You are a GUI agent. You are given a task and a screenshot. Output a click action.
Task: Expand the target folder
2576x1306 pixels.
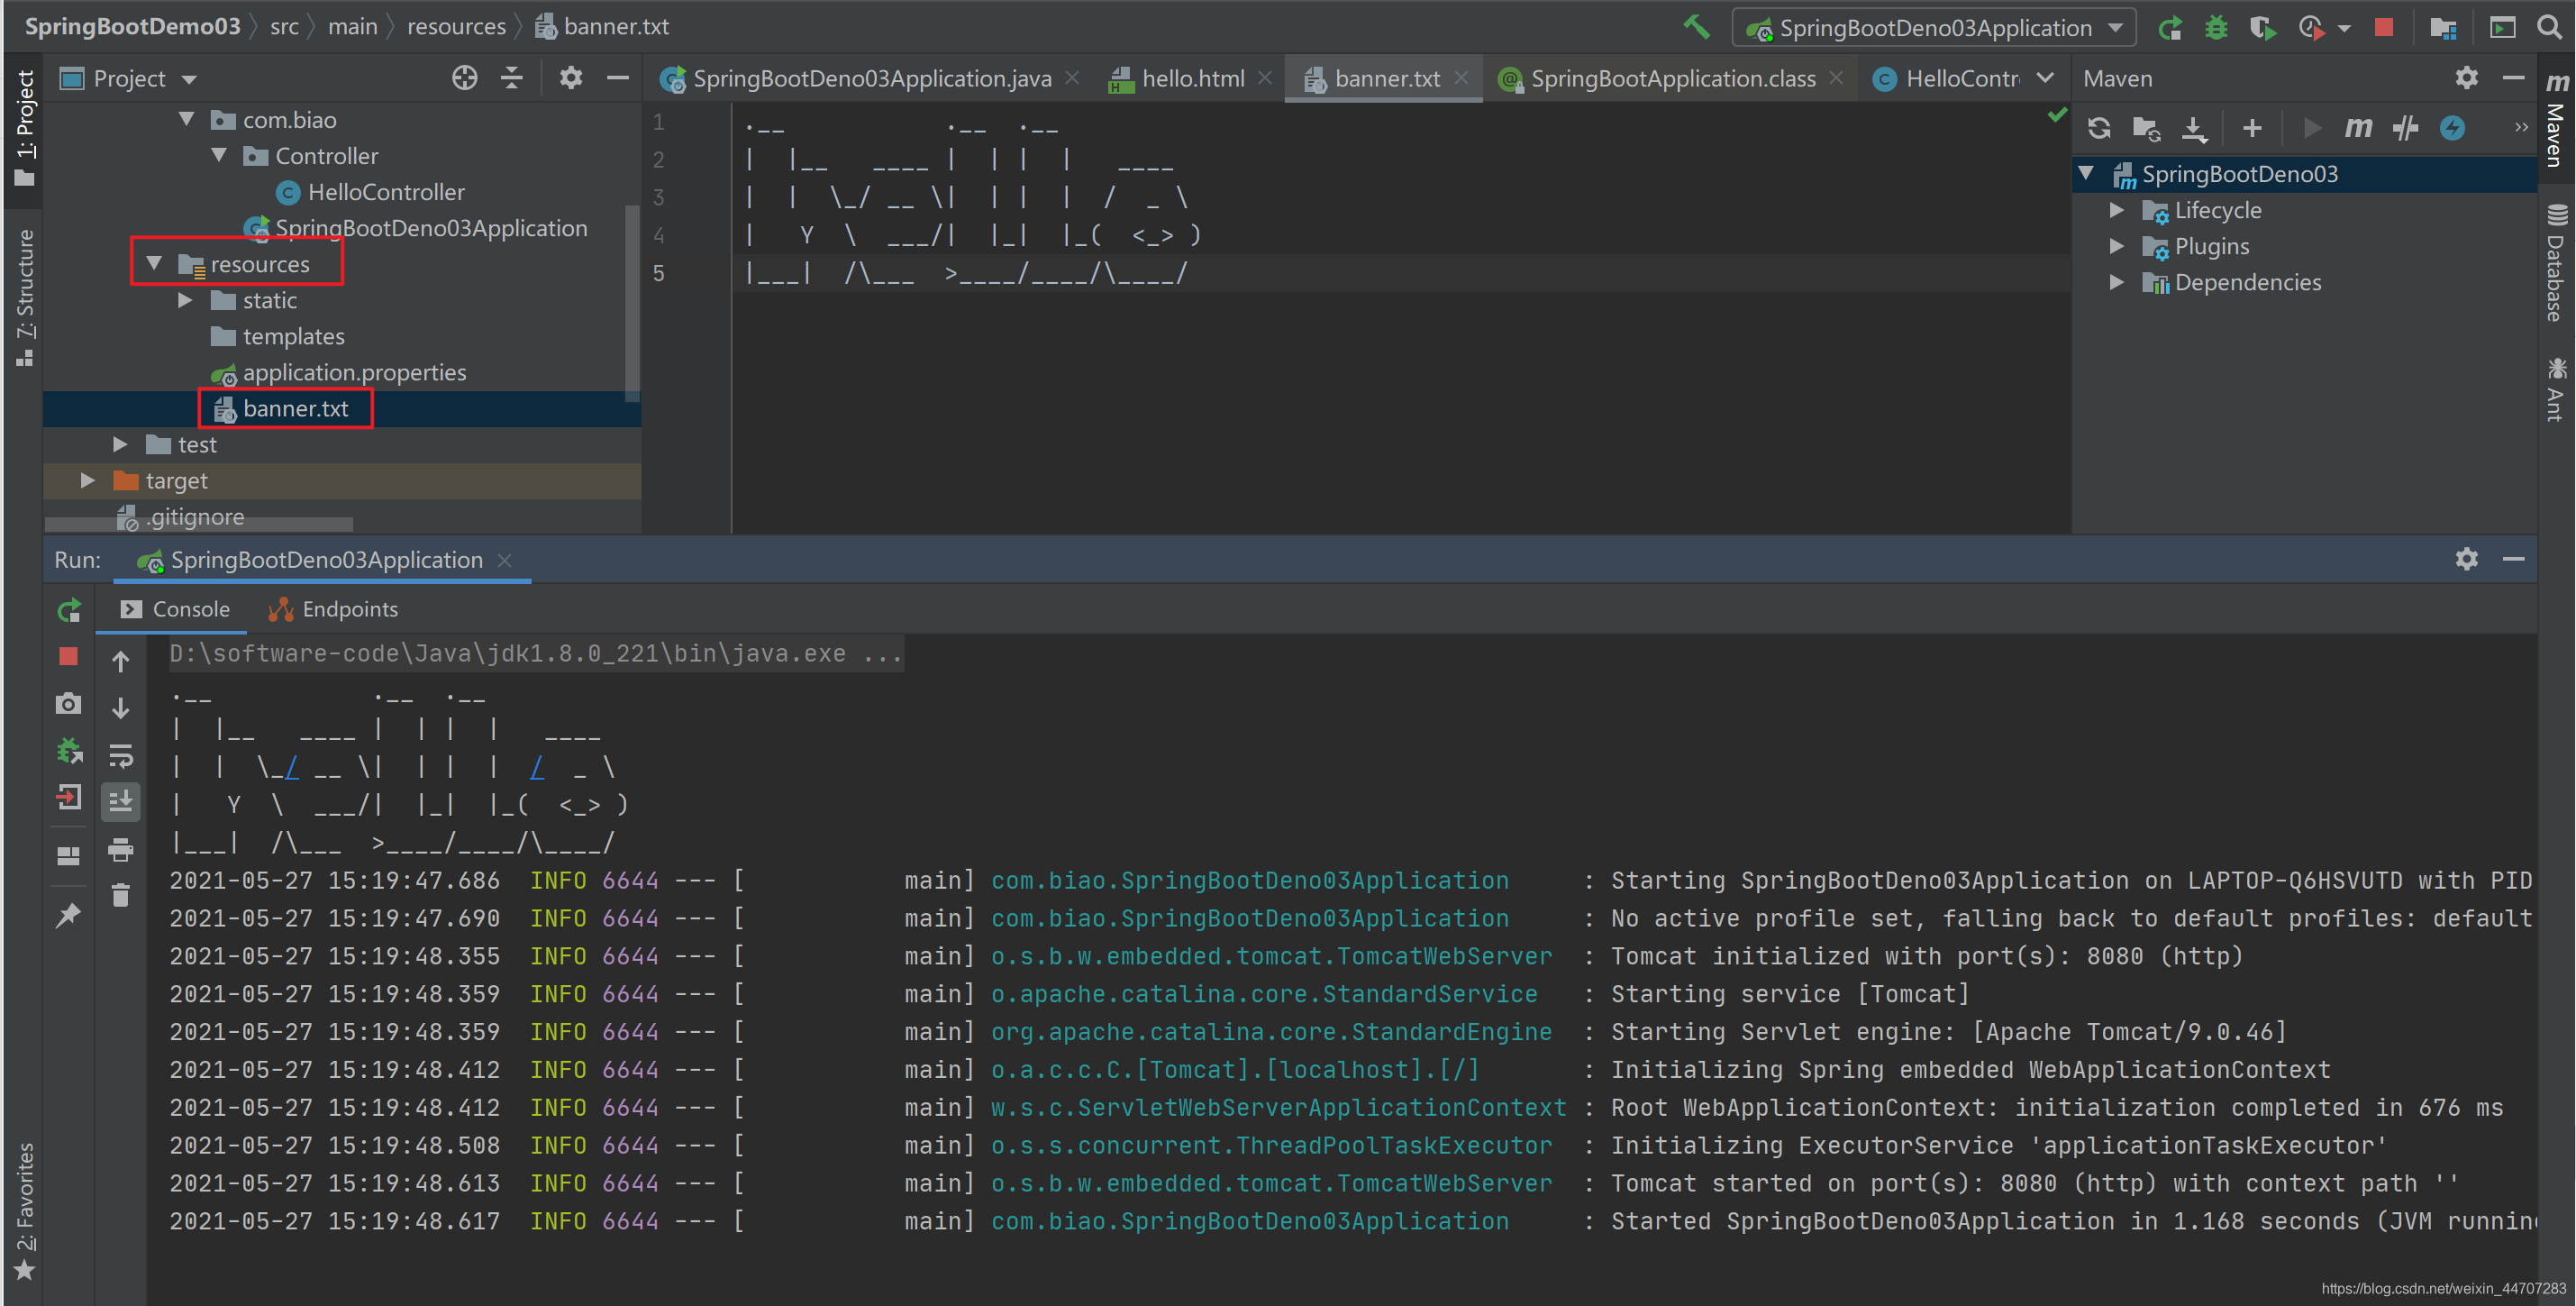[x=88, y=480]
